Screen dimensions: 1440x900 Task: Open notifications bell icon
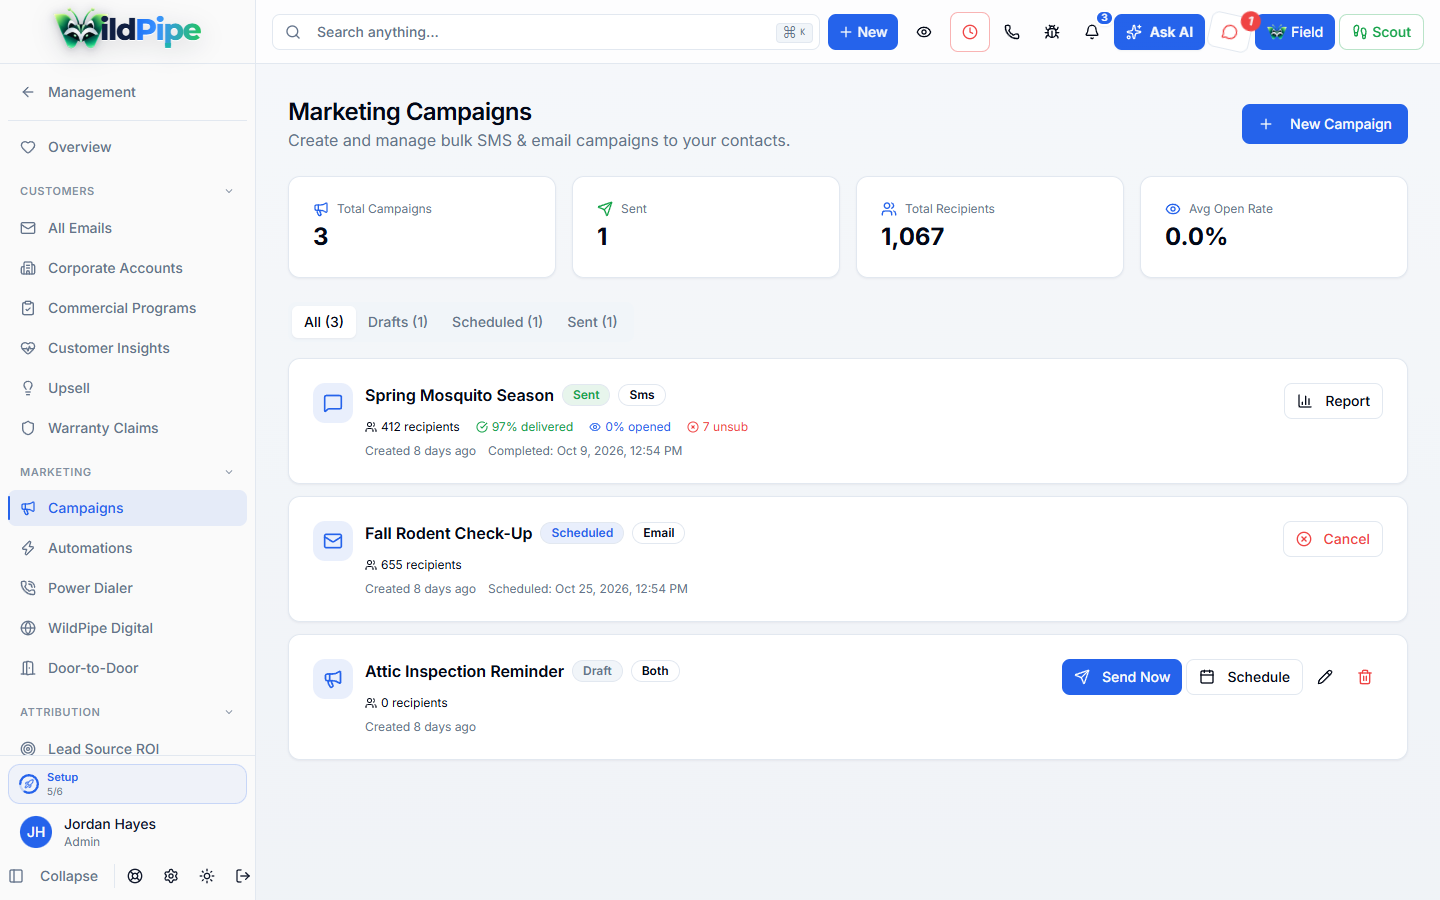[1092, 32]
